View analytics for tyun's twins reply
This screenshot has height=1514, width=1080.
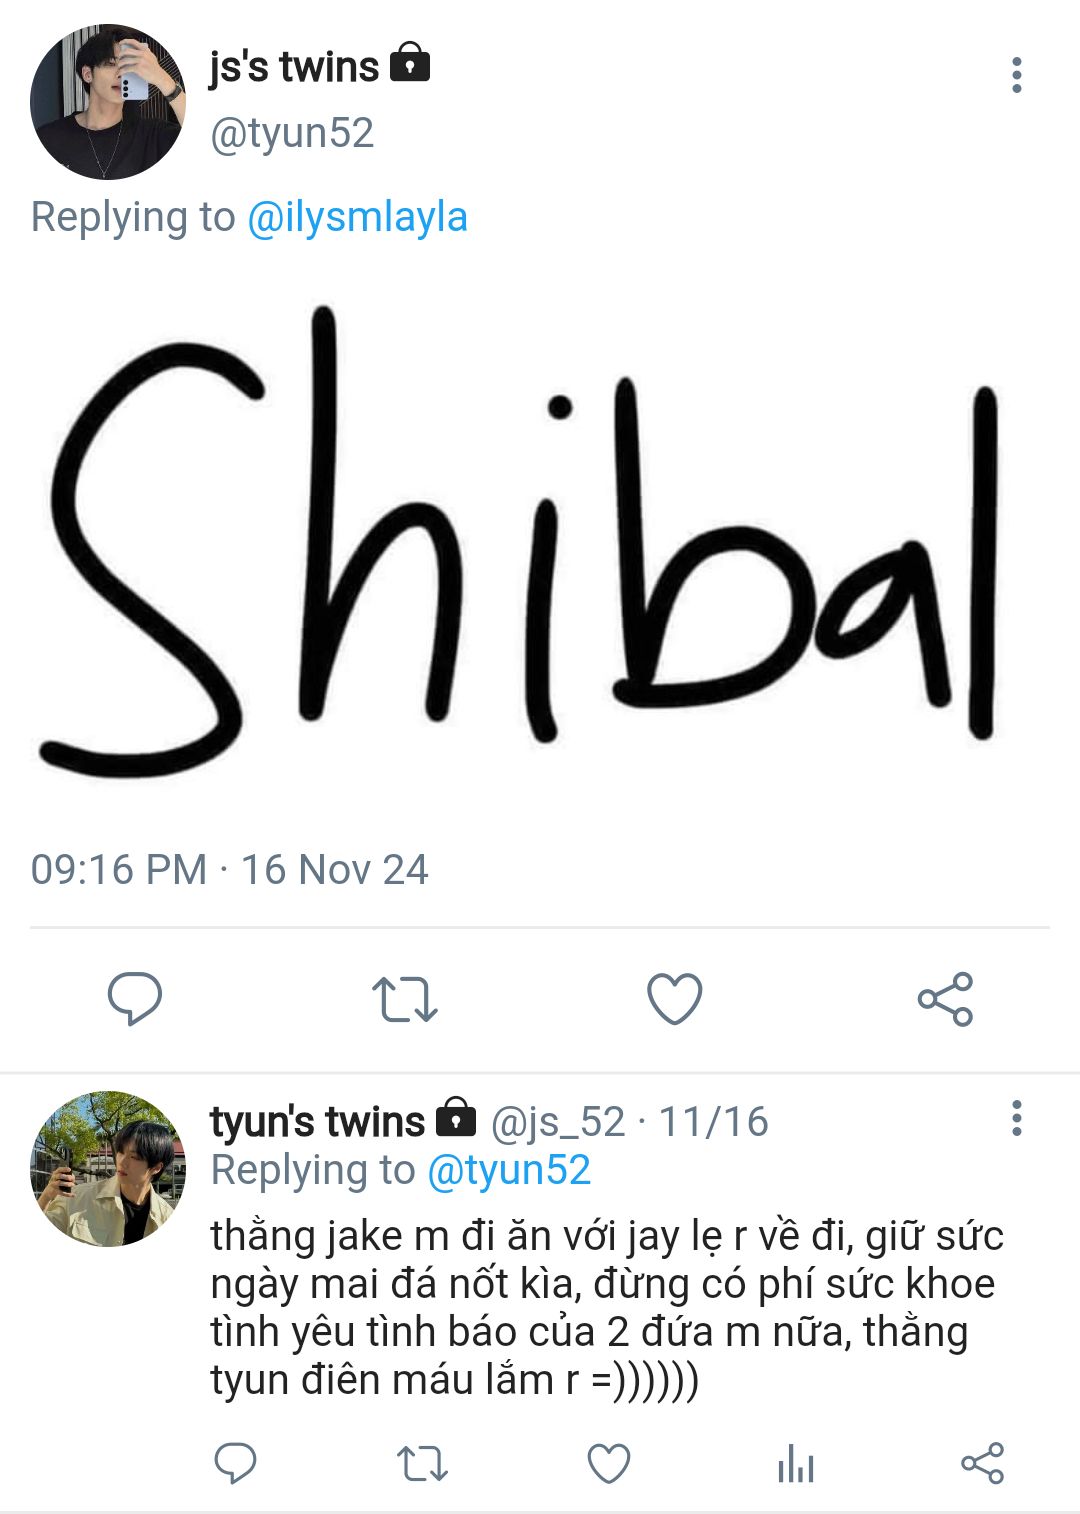[796, 1464]
